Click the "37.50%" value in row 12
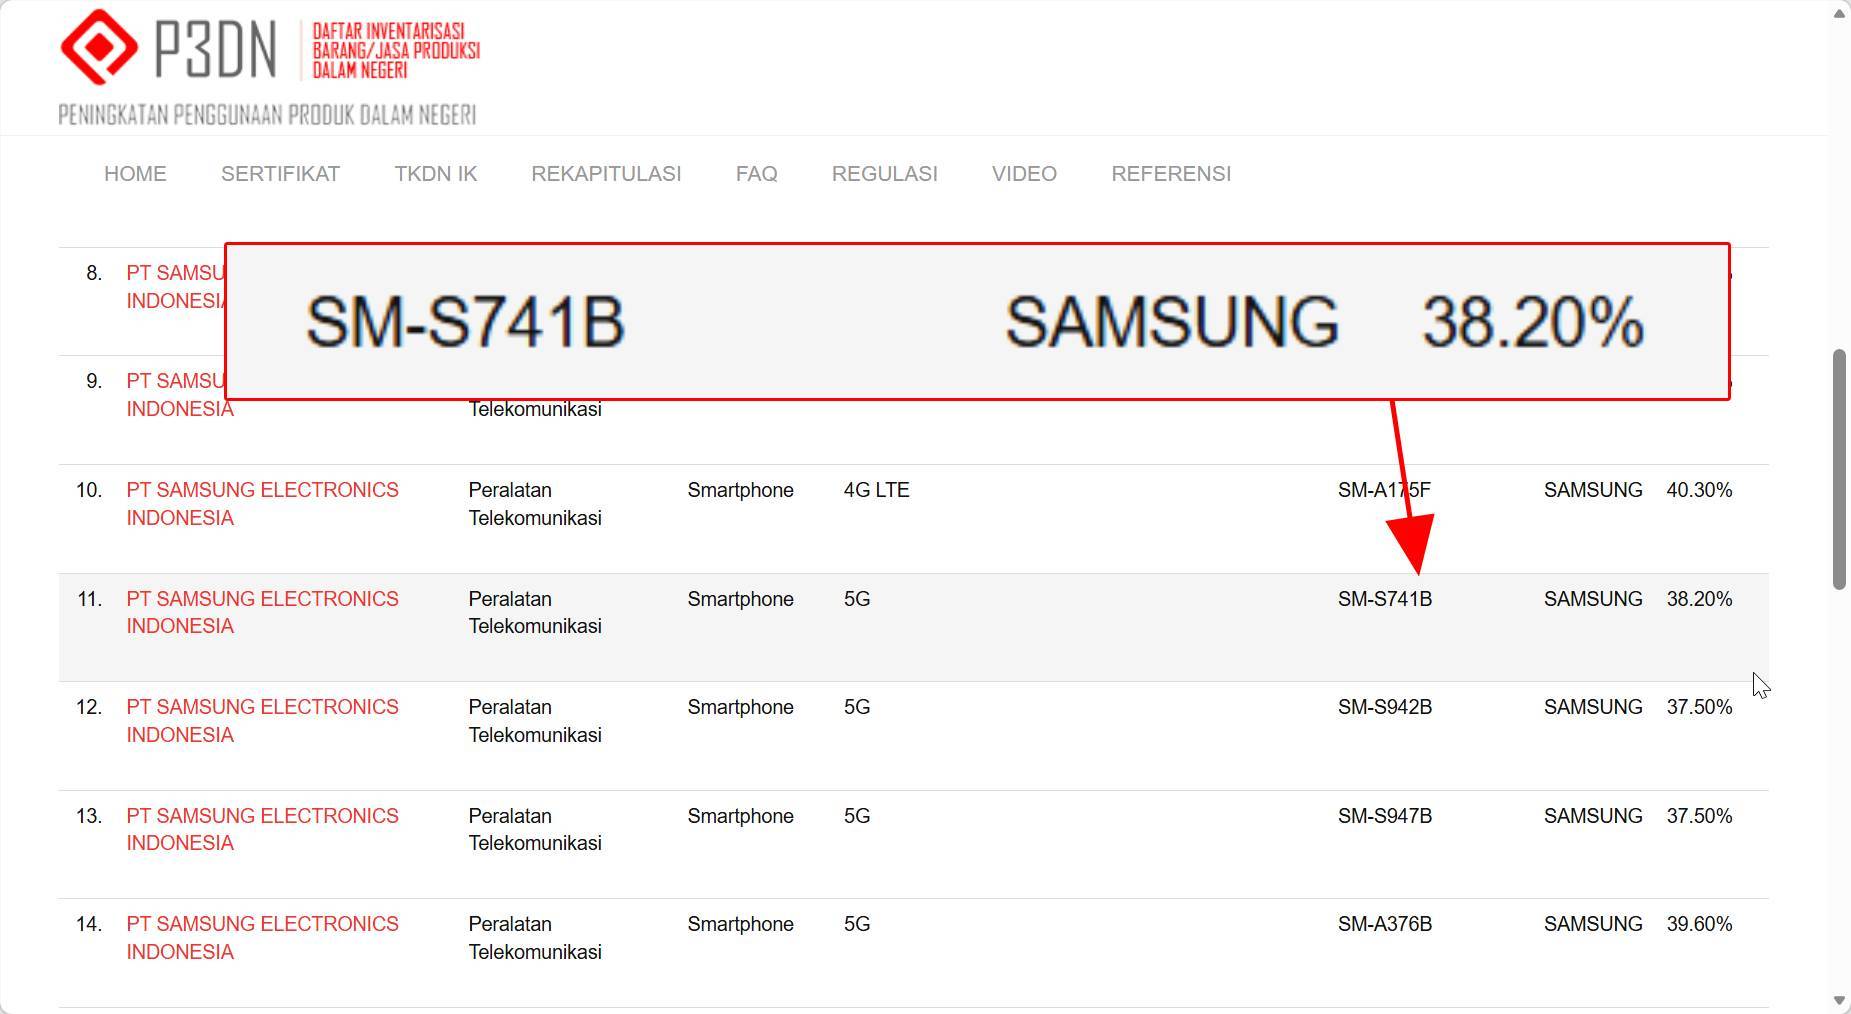Viewport: 1851px width, 1014px height. pos(1699,707)
